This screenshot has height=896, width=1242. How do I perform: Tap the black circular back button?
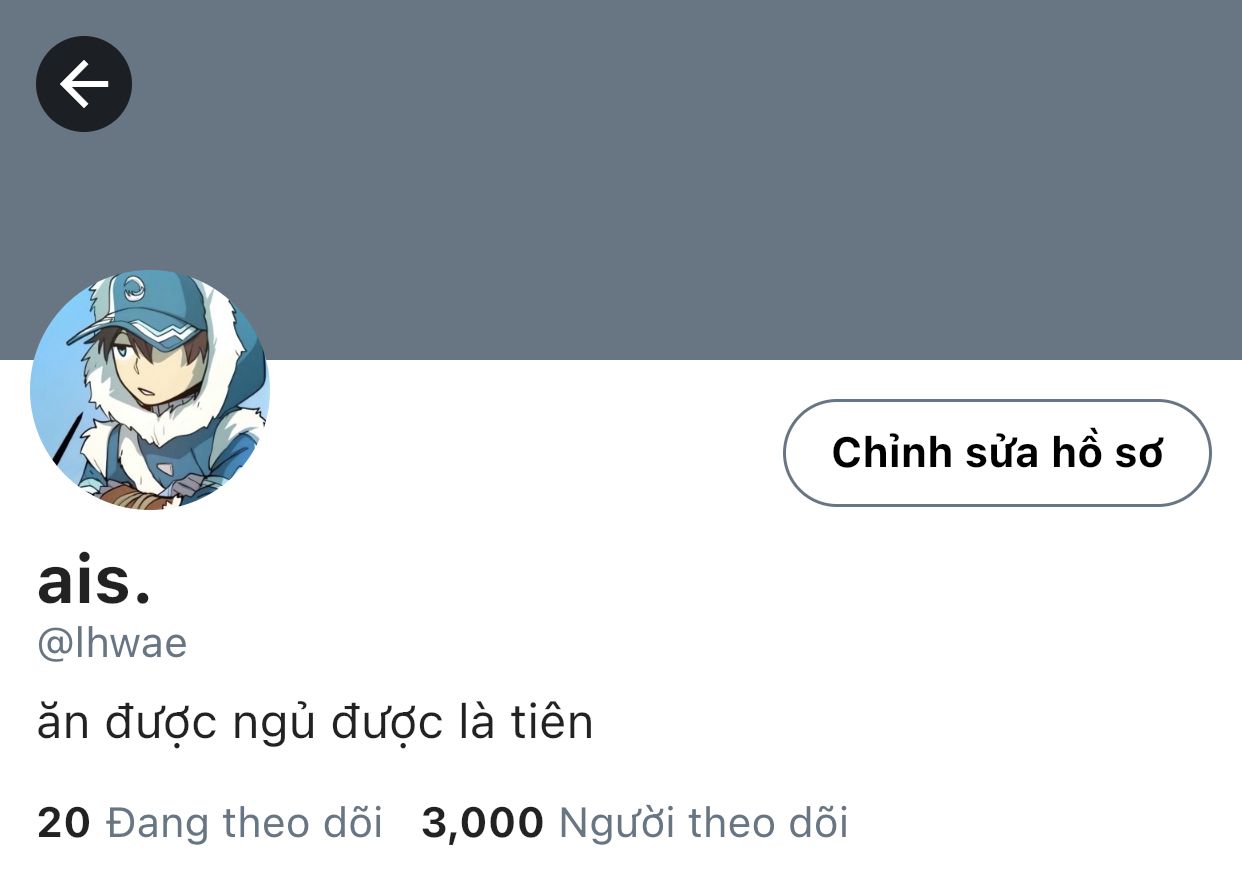coord(84,84)
